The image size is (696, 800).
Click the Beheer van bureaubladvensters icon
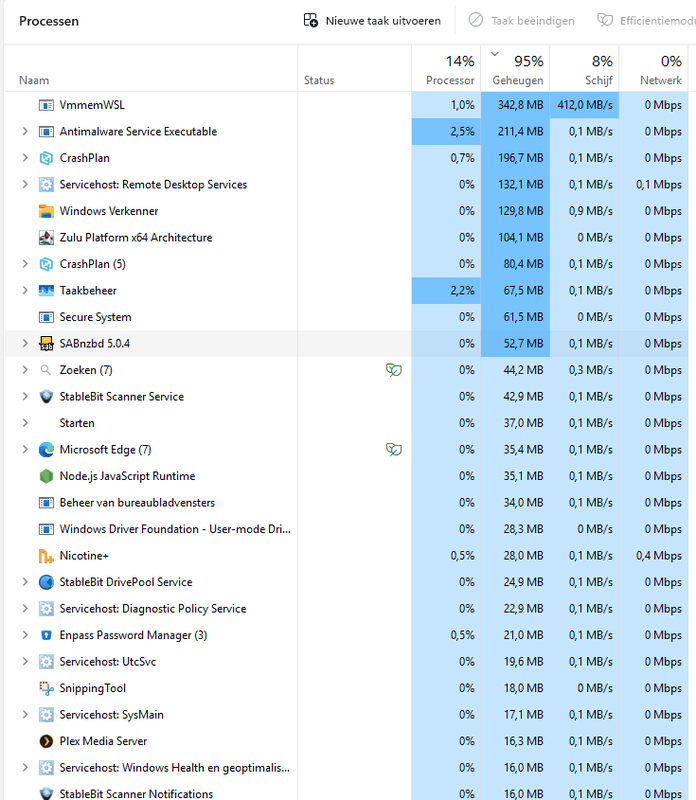46,503
